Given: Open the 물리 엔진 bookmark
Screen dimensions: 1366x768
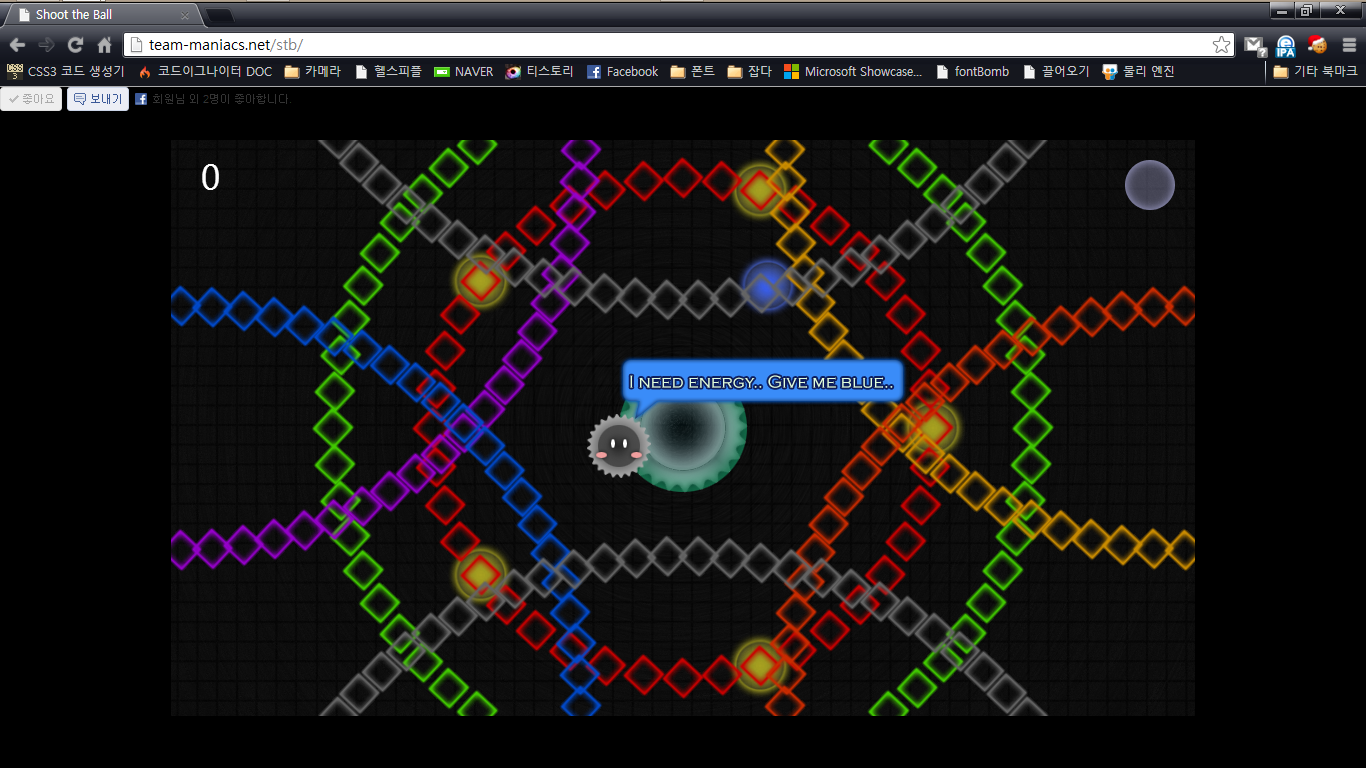Looking at the screenshot, I should (1138, 71).
